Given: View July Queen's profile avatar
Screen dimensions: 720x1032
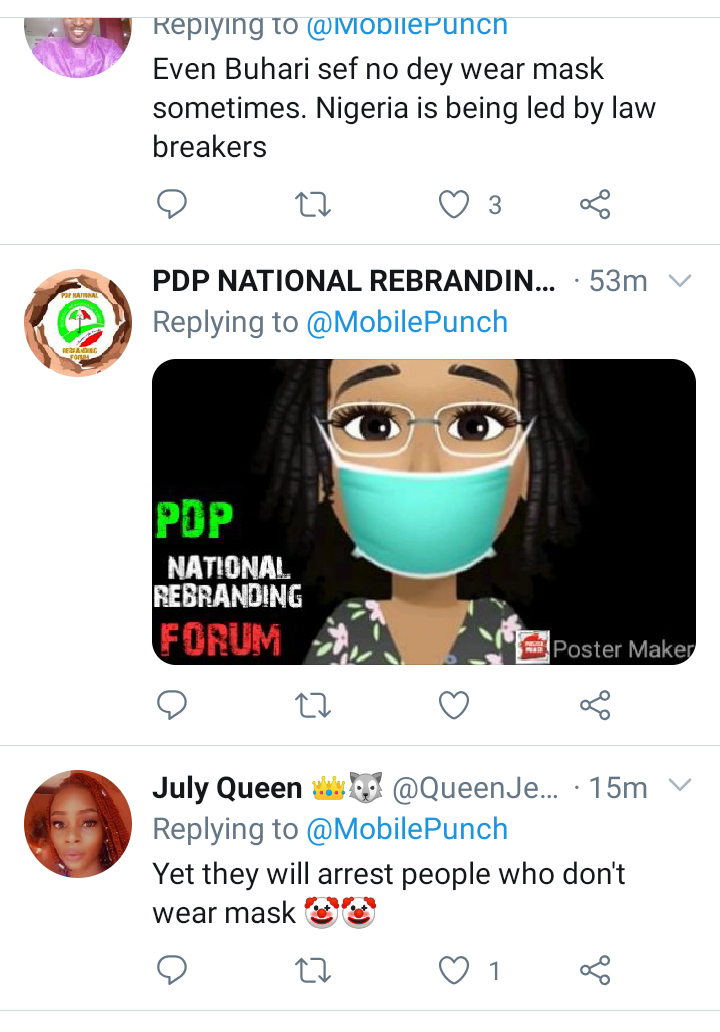Looking at the screenshot, I should click(78, 824).
